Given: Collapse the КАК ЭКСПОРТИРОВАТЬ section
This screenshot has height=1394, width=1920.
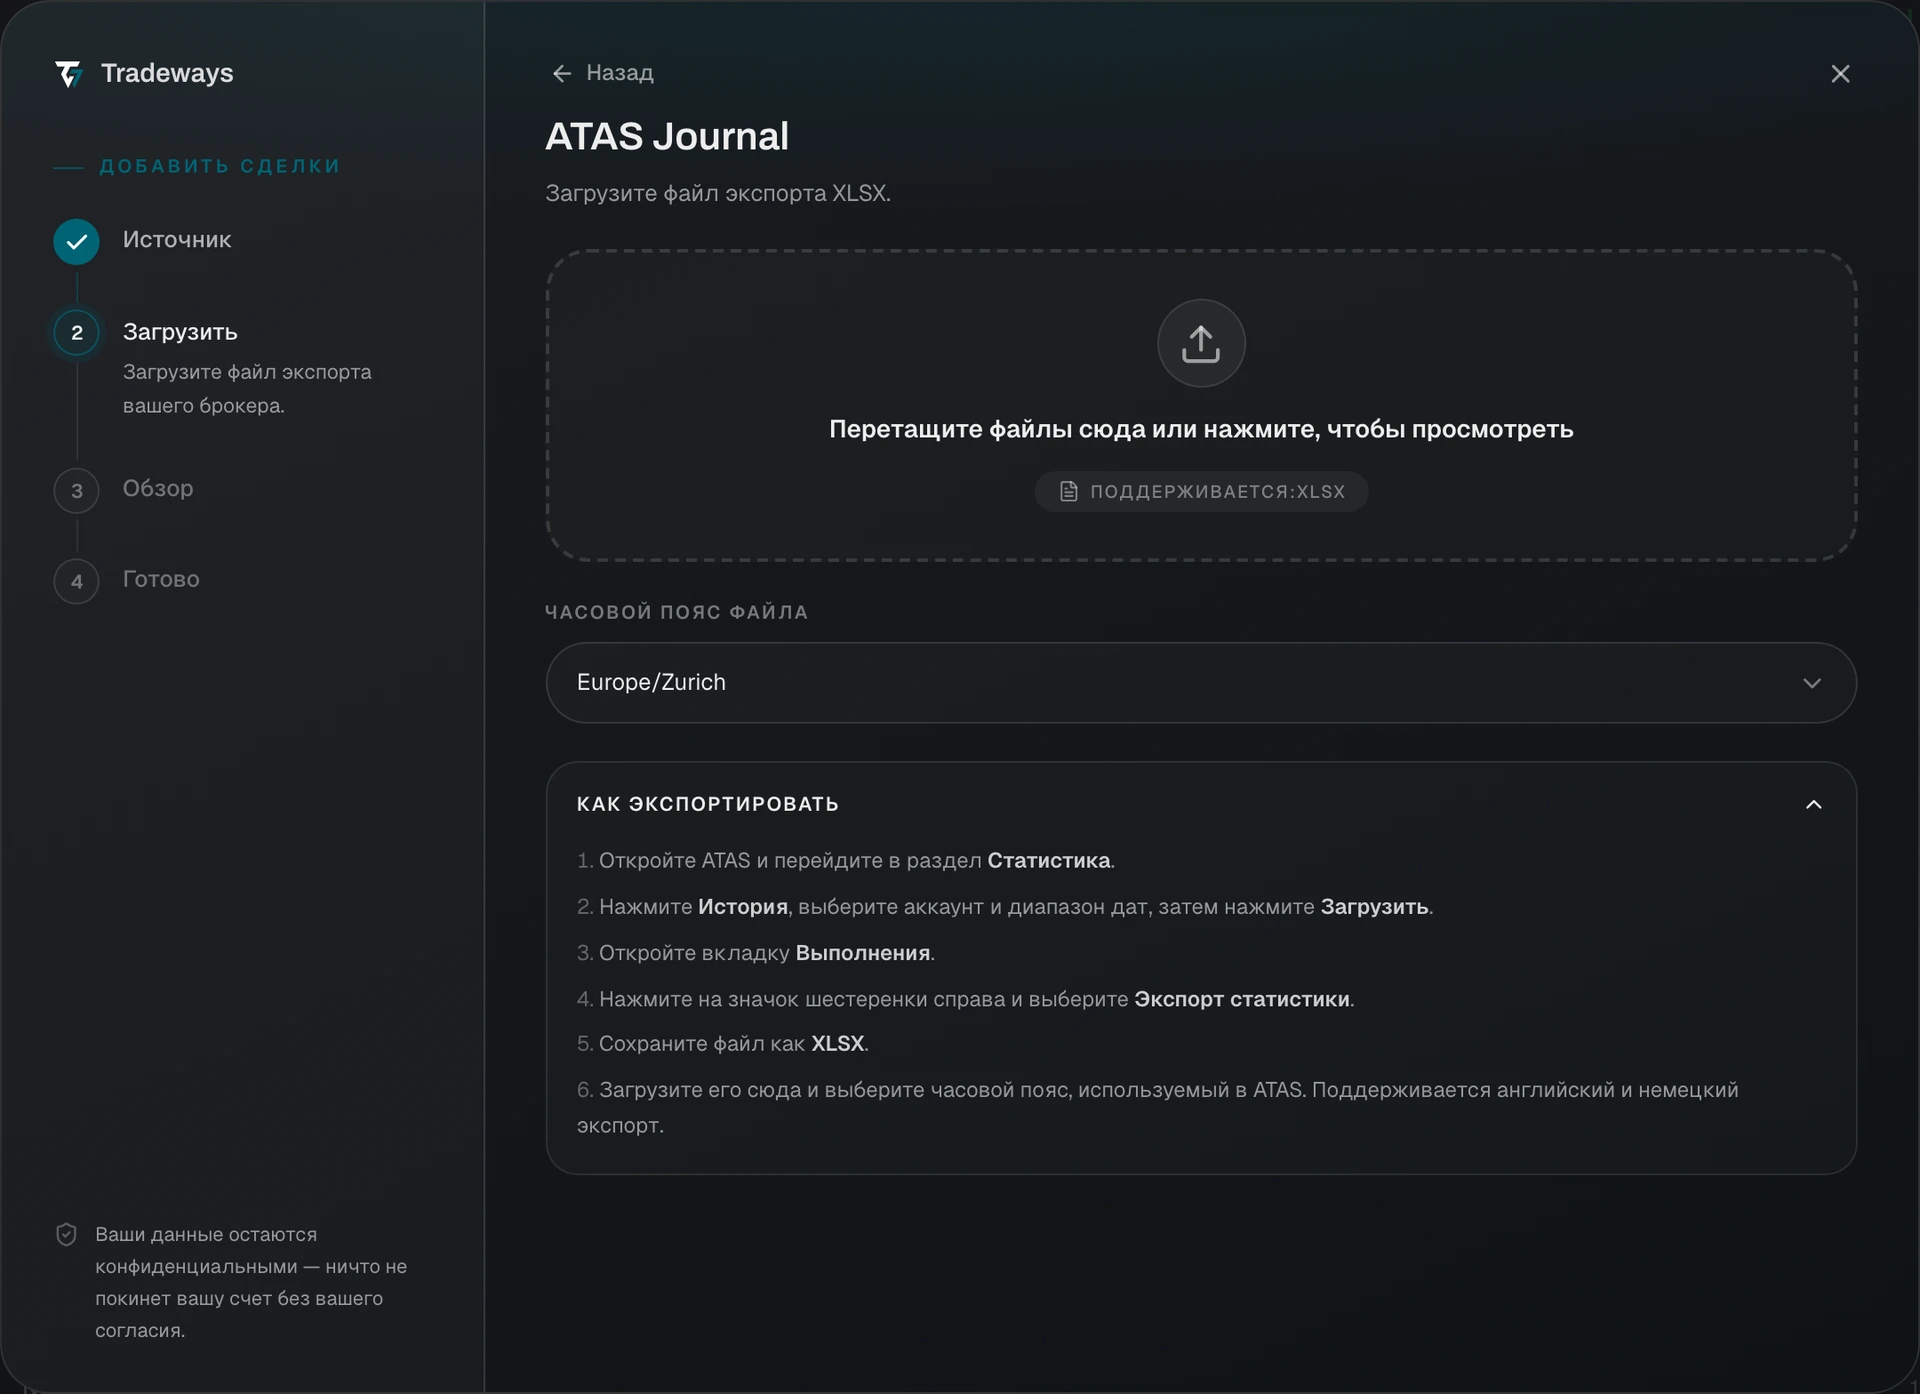Looking at the screenshot, I should [x=1813, y=804].
